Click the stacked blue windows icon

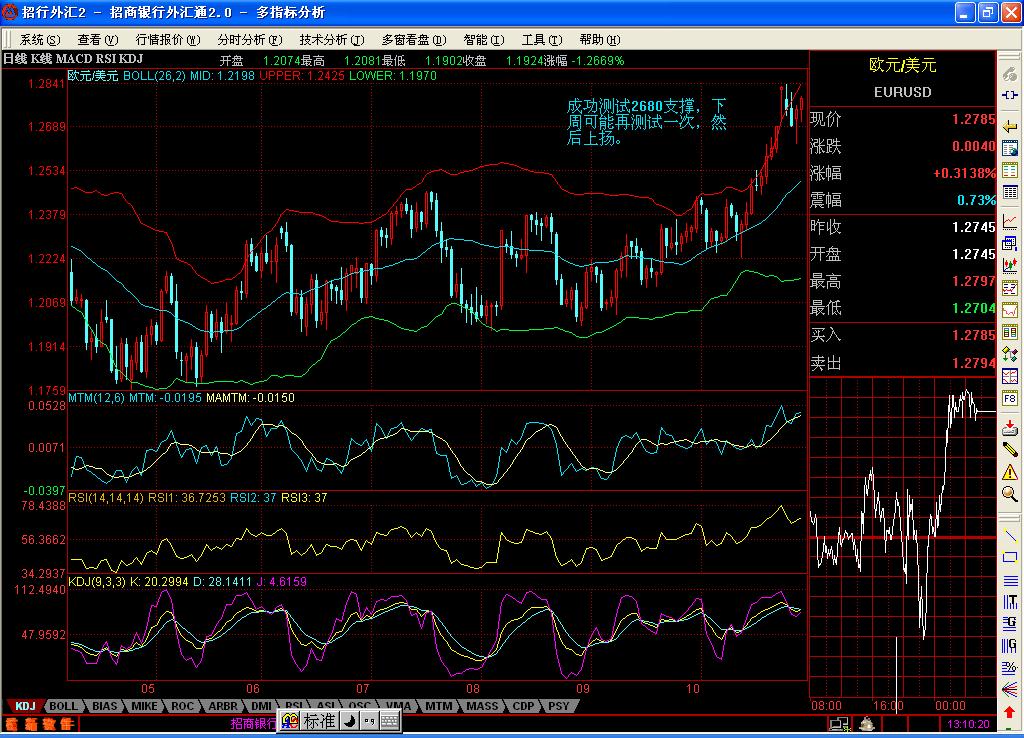(1010, 244)
